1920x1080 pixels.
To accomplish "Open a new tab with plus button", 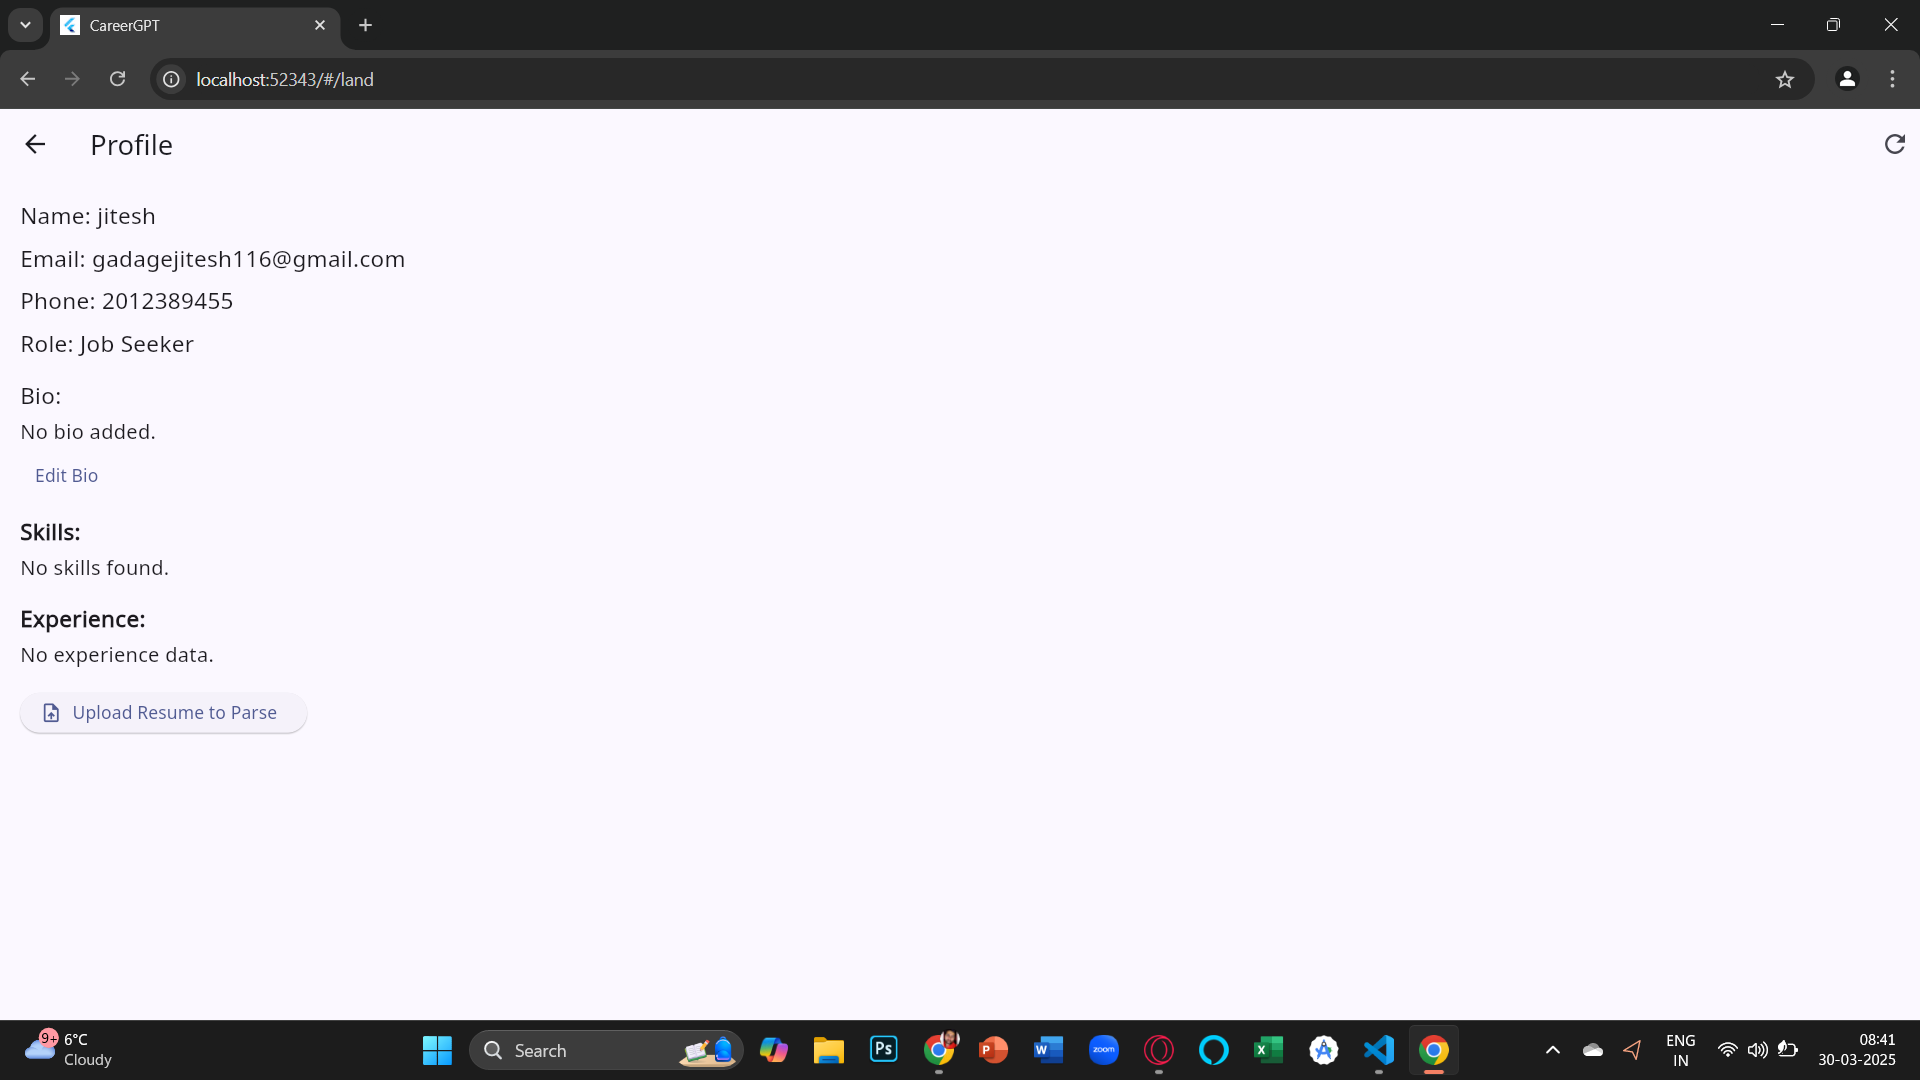I will [366, 25].
